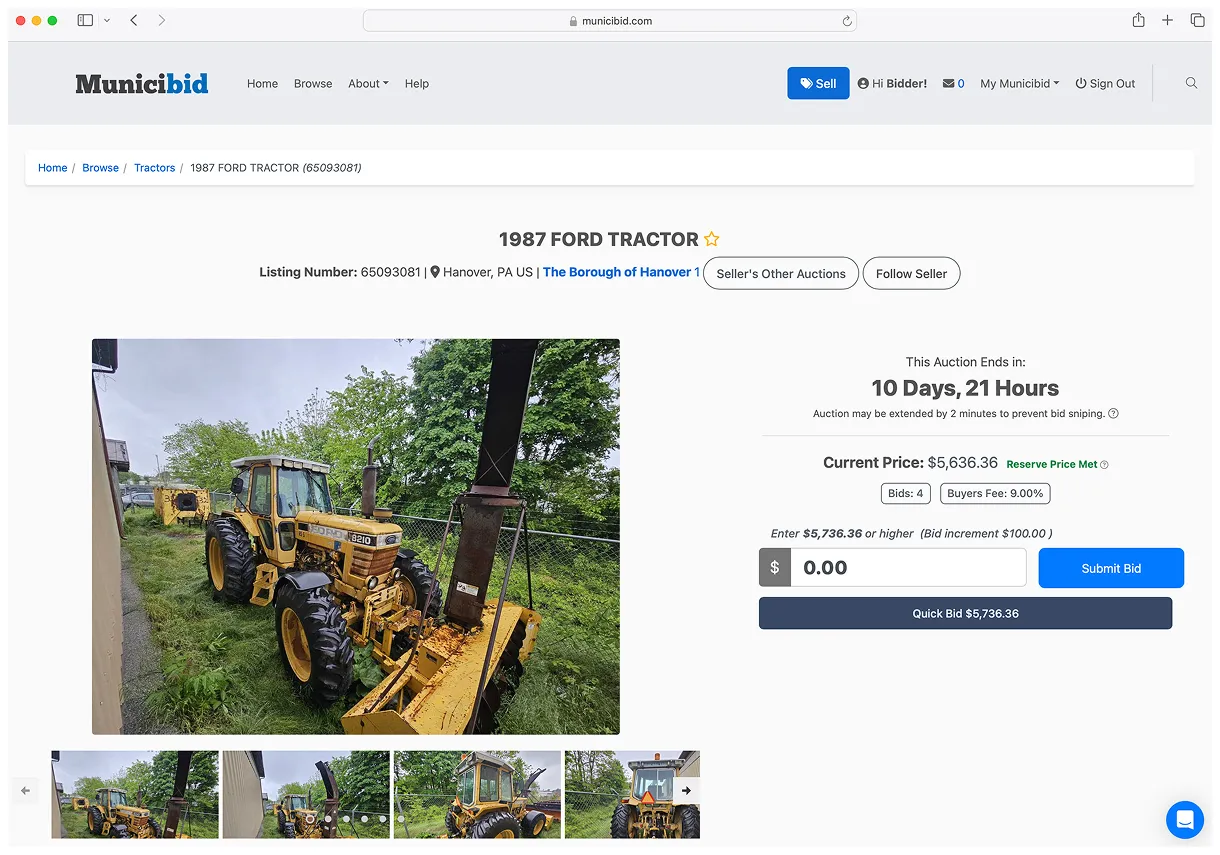Image resolution: width=1220 pixels, height=855 pixels.
Task: Open the Hi Bidder! profile link
Action: pyautogui.click(x=892, y=84)
